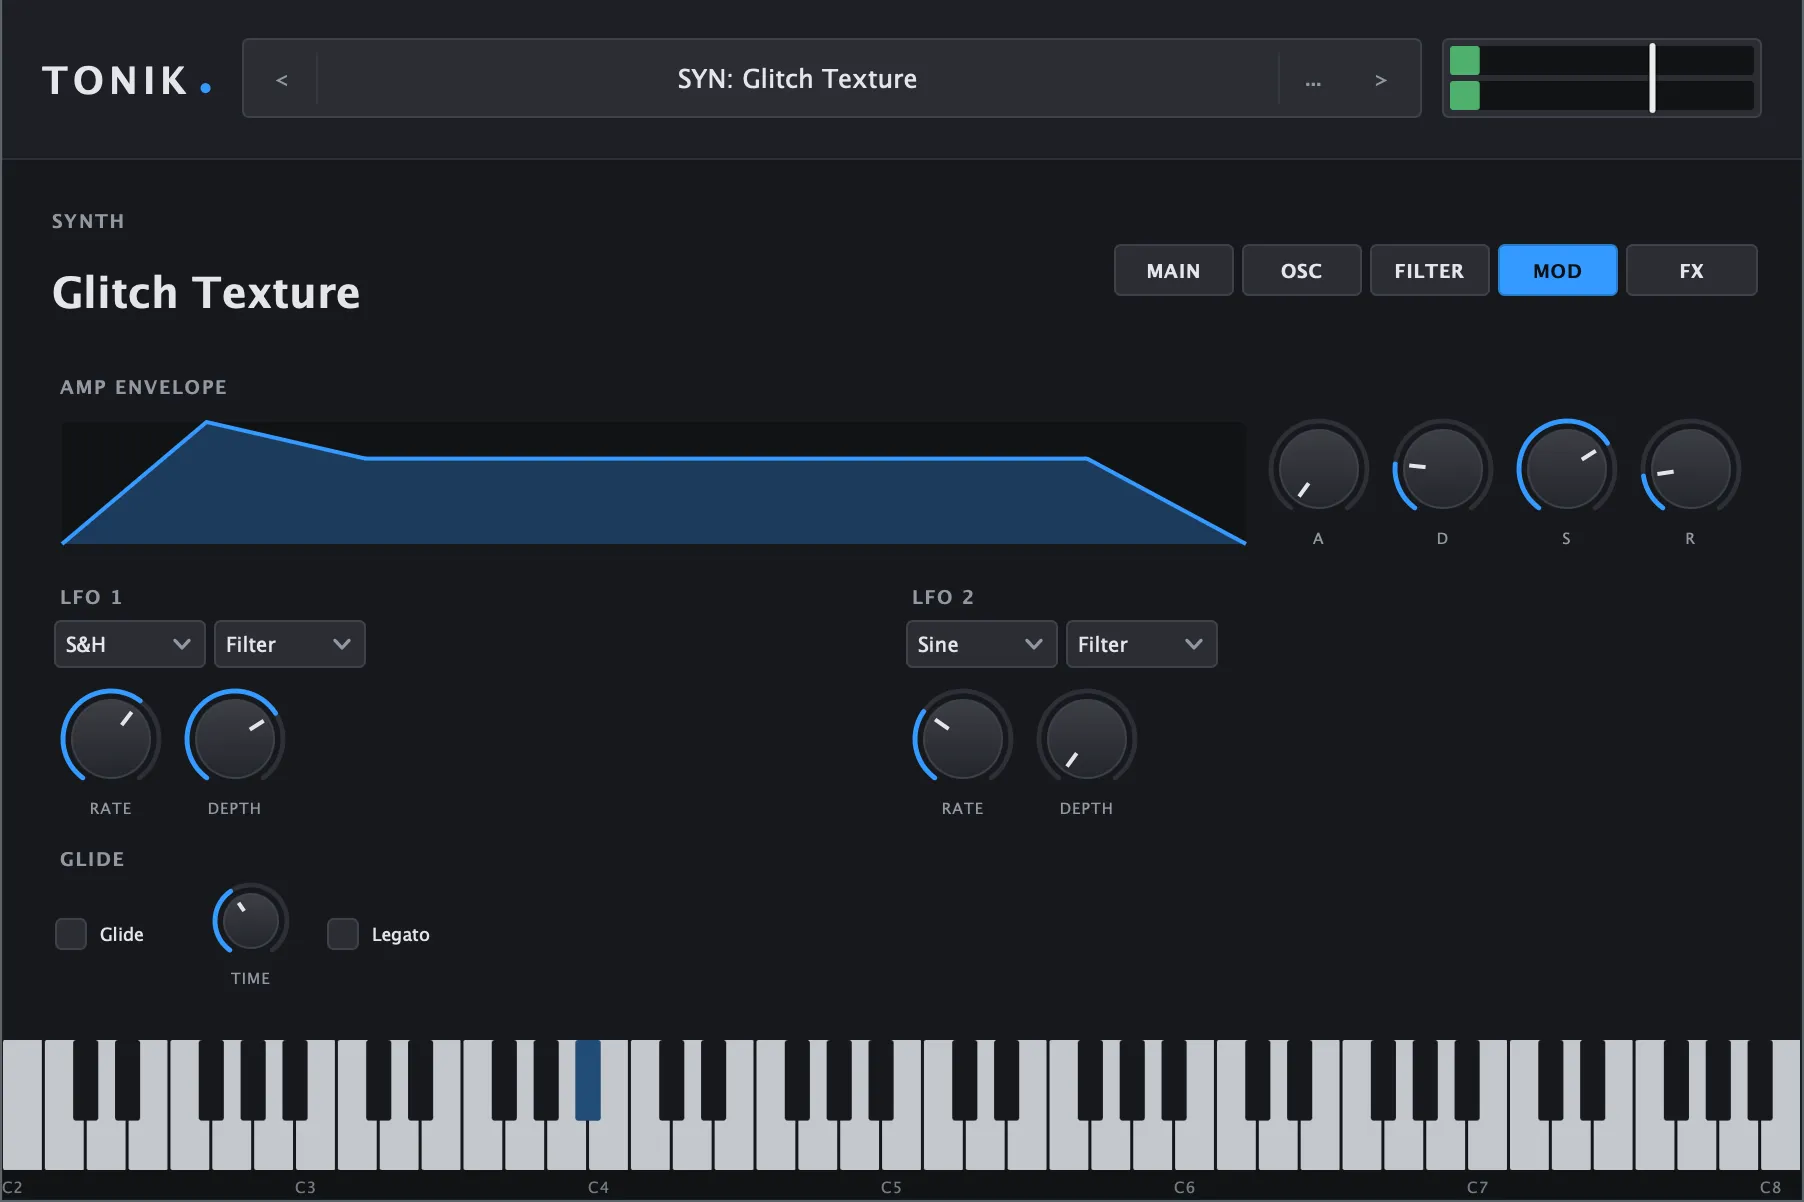Enable the Glide checkbox
This screenshot has height=1202, width=1804.
[x=71, y=934]
